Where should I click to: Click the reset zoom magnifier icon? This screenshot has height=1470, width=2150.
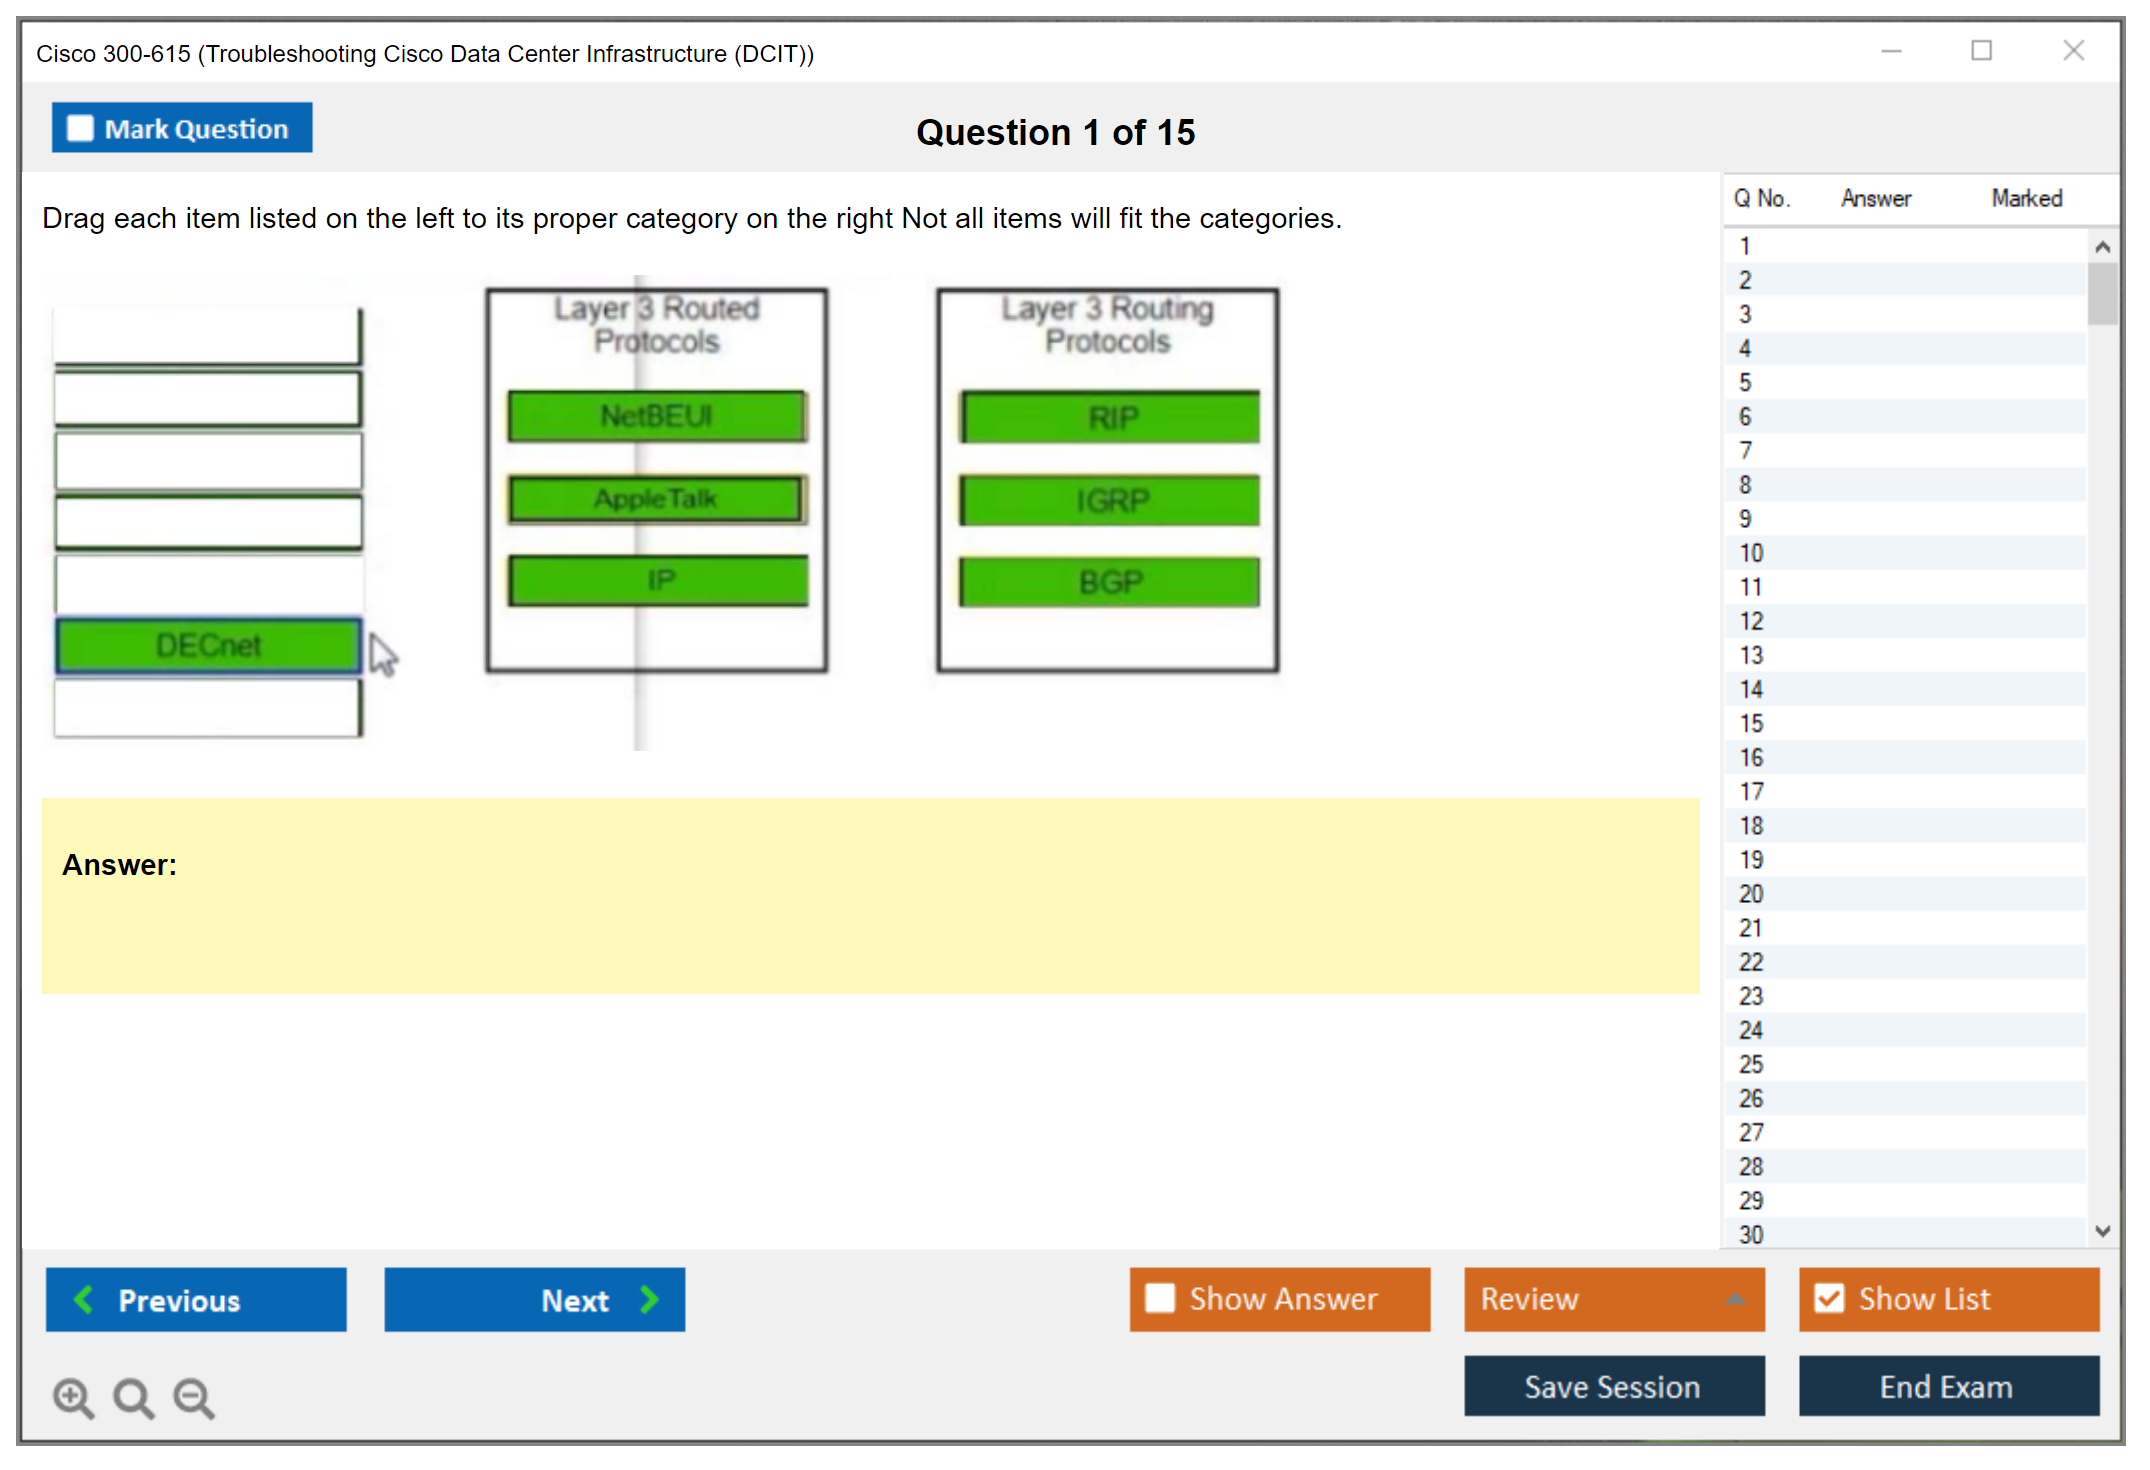tap(133, 1397)
